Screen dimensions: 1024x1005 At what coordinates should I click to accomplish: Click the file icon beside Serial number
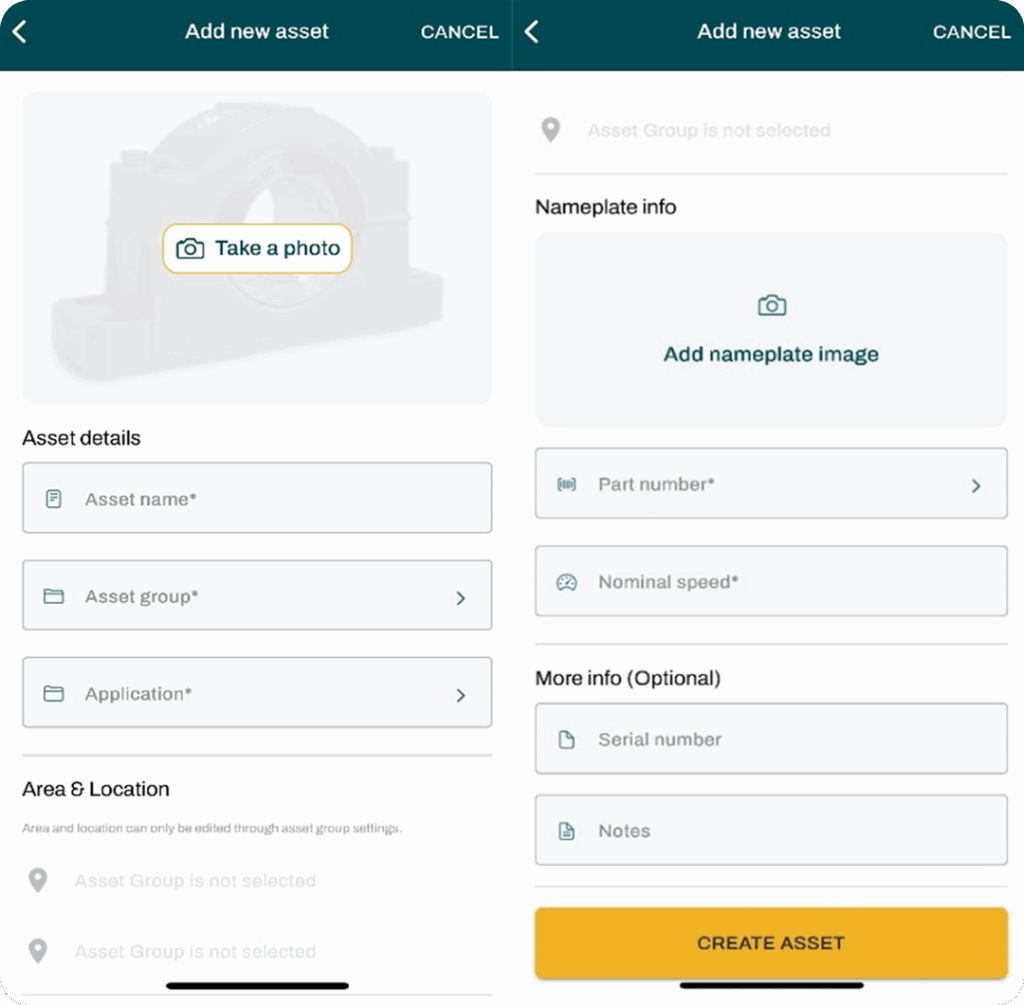pyautogui.click(x=566, y=740)
